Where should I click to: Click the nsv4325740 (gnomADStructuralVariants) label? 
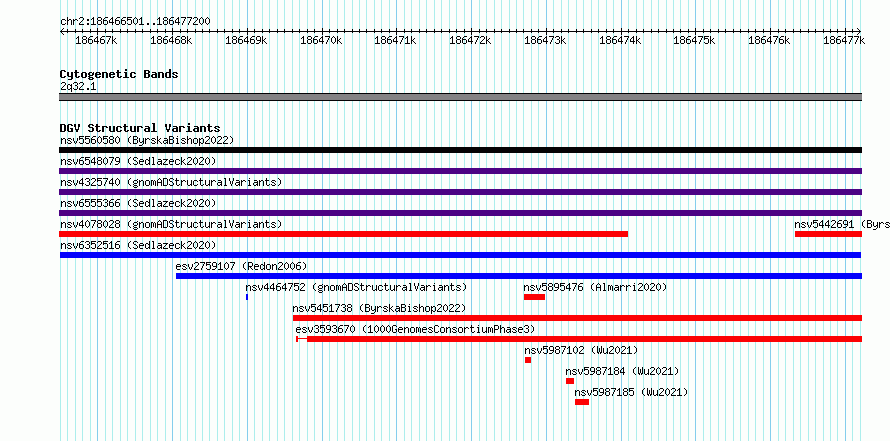[x=171, y=182]
